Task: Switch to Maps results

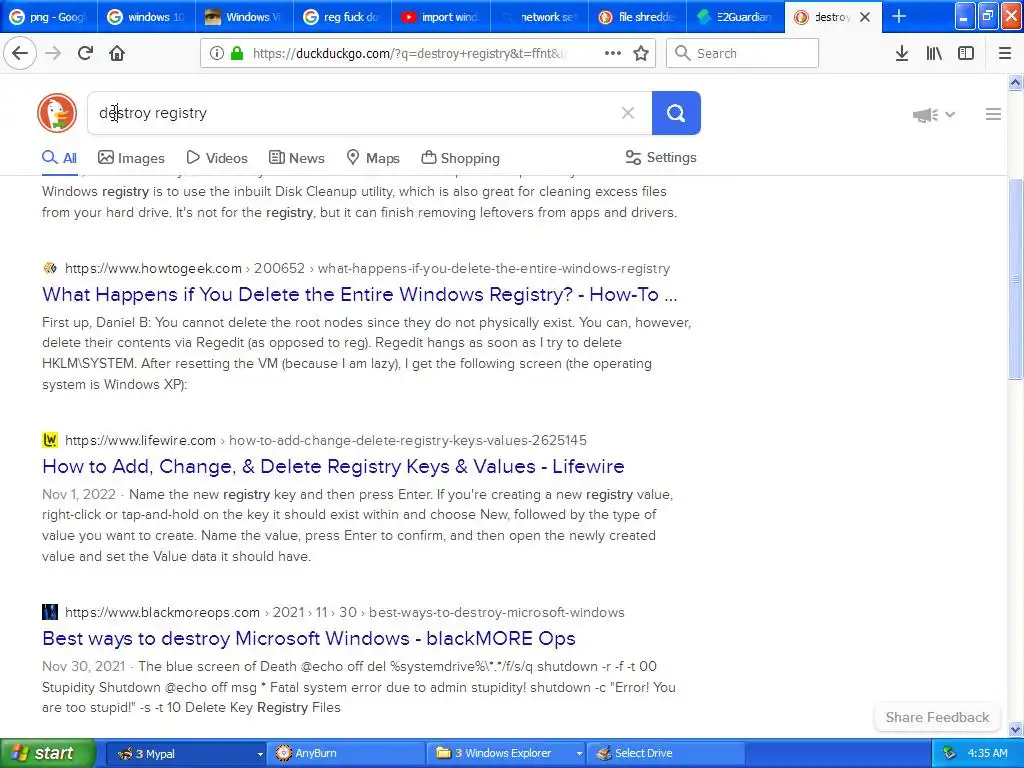Action: pos(373,157)
